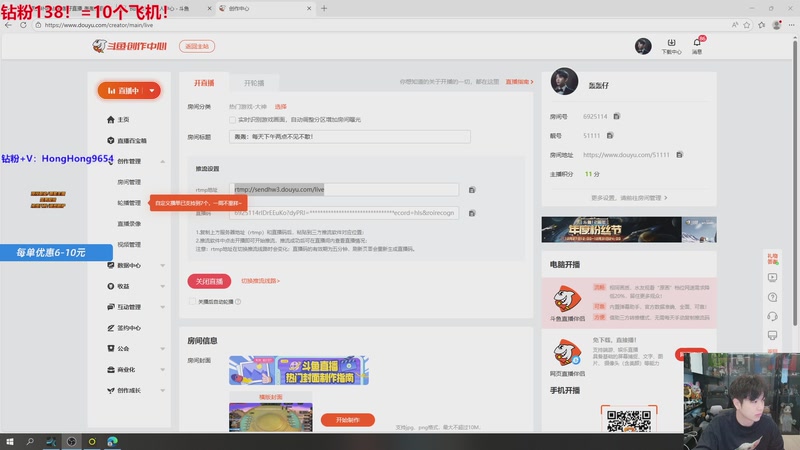Toggle 关播后自动轮播 checkbox
This screenshot has height=450, width=800.
click(192, 301)
